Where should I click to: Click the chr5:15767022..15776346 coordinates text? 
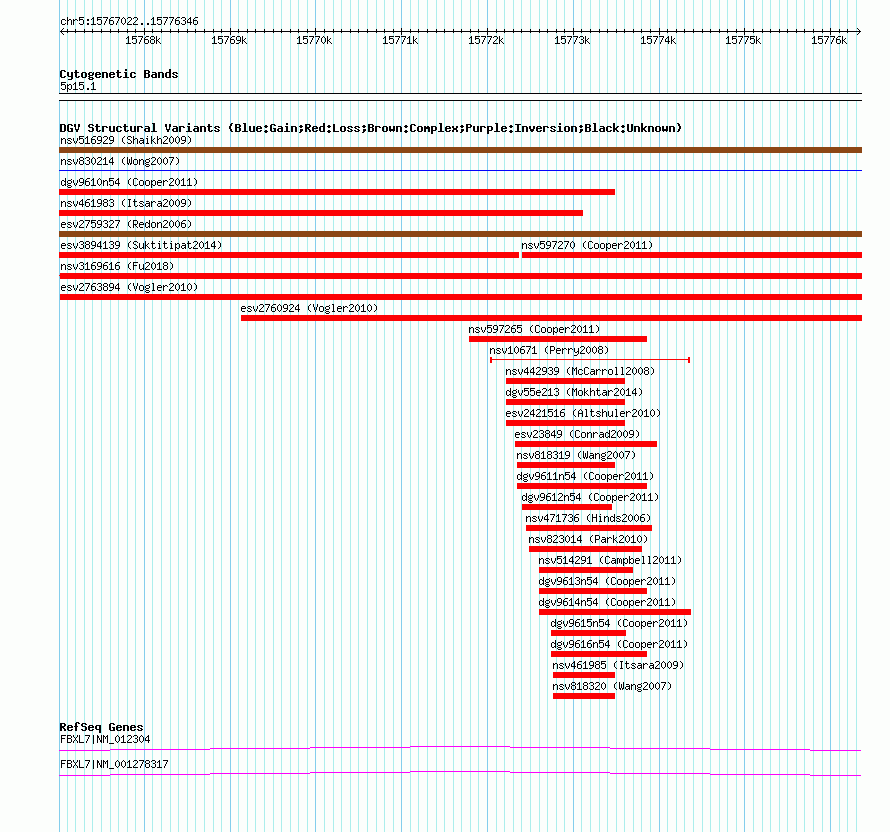point(129,22)
